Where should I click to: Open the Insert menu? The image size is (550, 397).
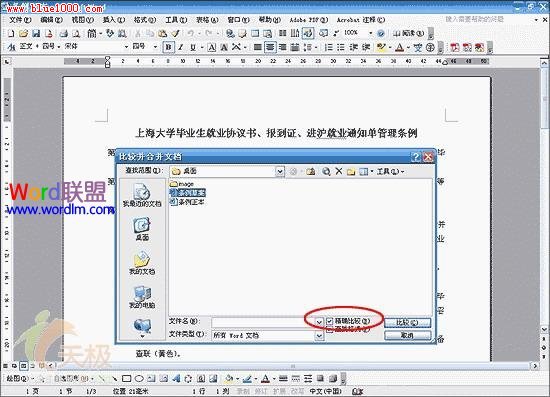click(x=114, y=20)
